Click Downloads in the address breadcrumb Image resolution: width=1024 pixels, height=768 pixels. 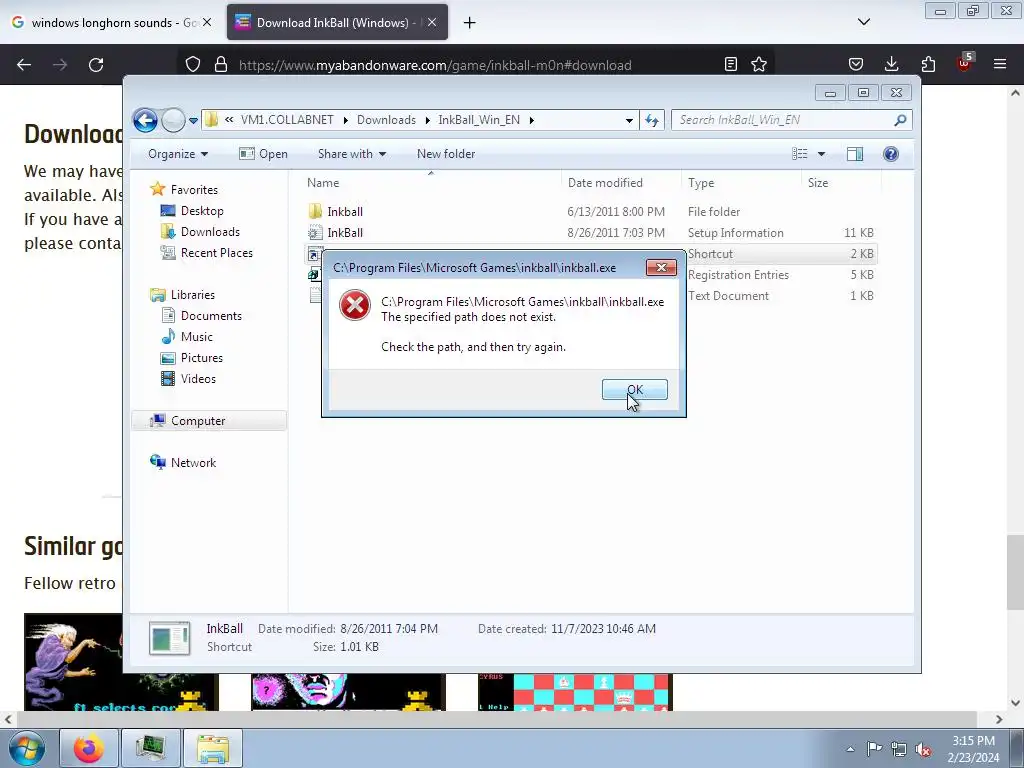[386, 120]
